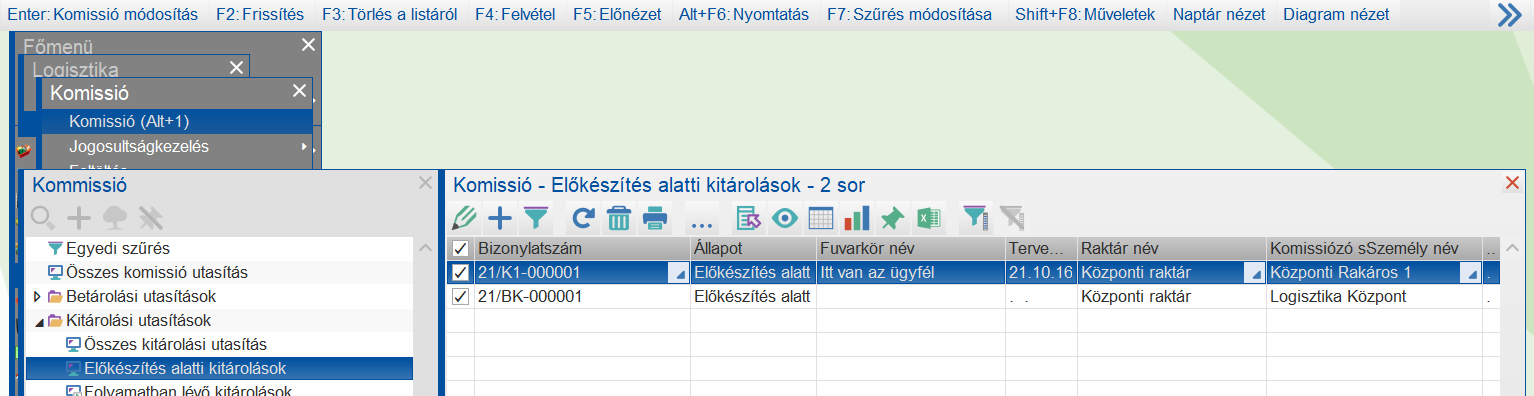This screenshot has width=1534, height=396.
Task: Sort by the Bizonylatszám column header
Action: click(582, 248)
